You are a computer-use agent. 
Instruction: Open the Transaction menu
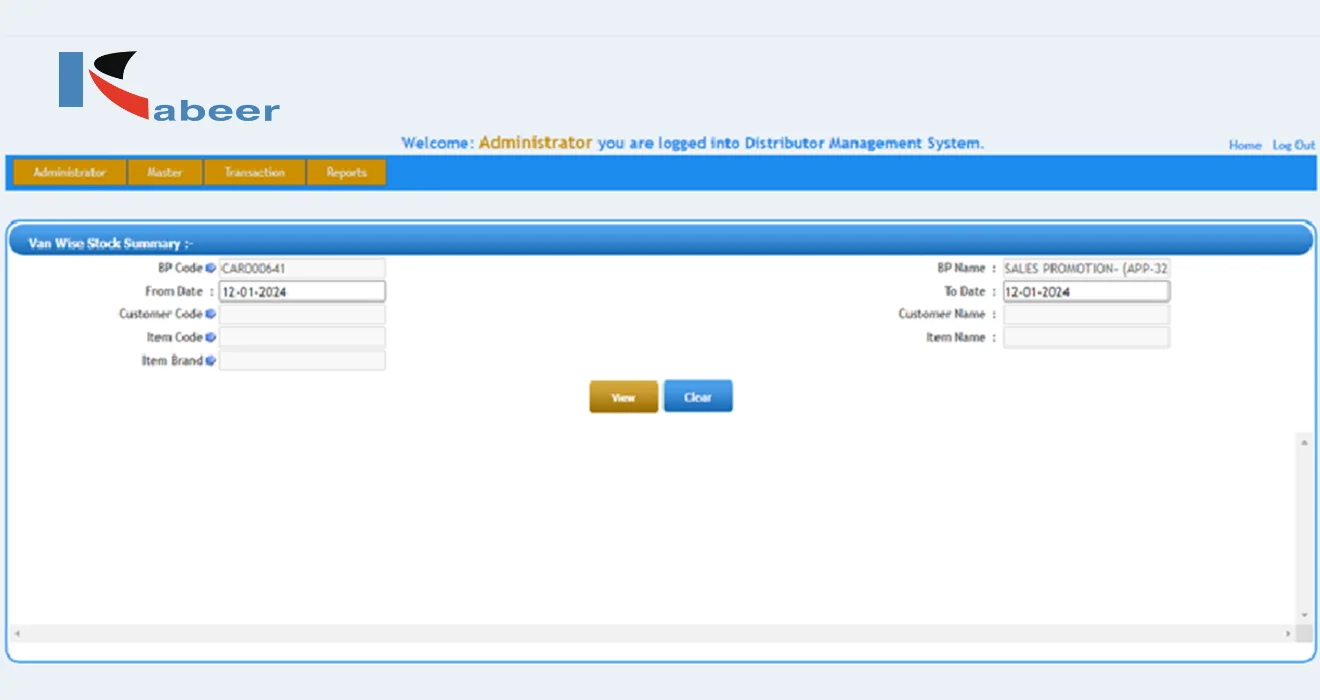[x=253, y=172]
